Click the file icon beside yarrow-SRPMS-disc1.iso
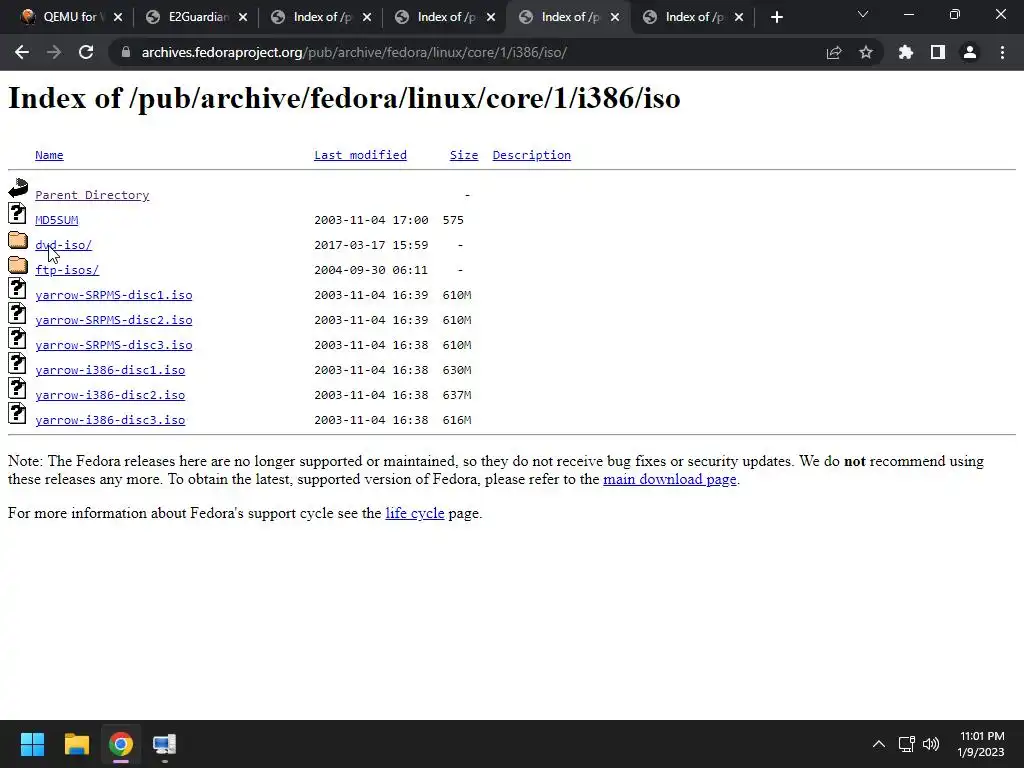Image resolution: width=1024 pixels, height=768 pixels. coord(18,288)
